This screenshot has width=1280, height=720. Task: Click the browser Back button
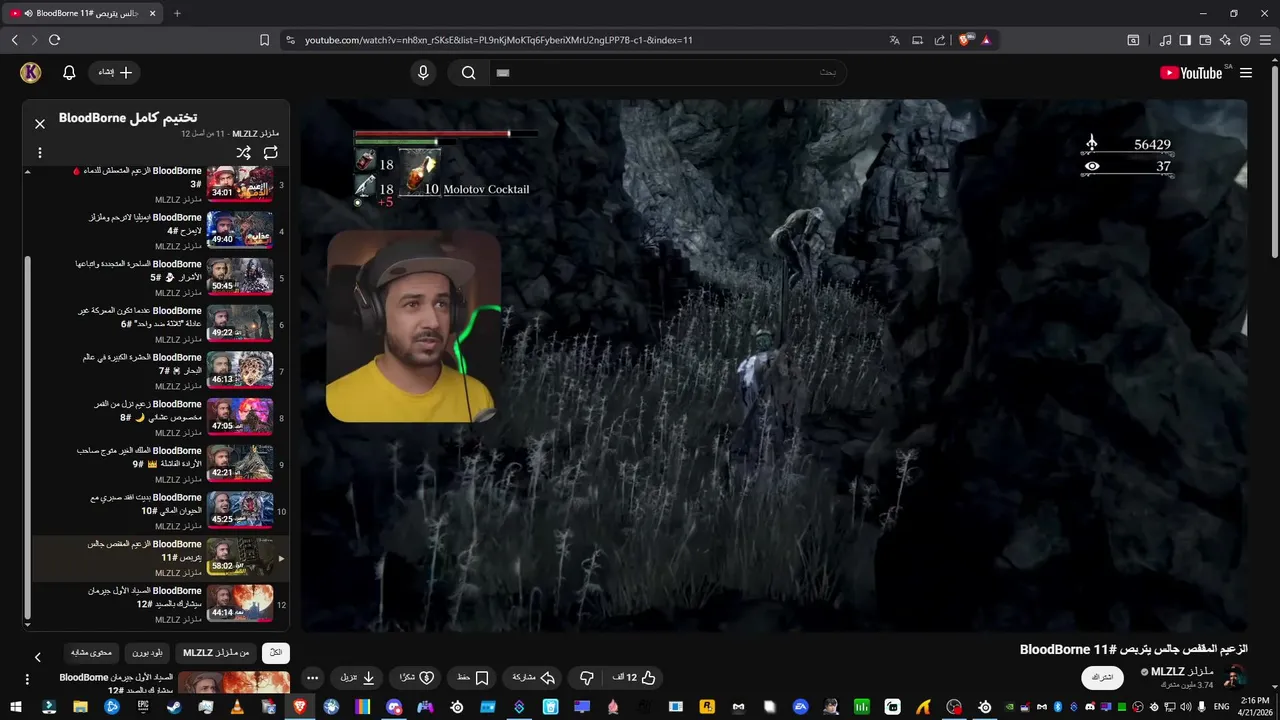15,40
